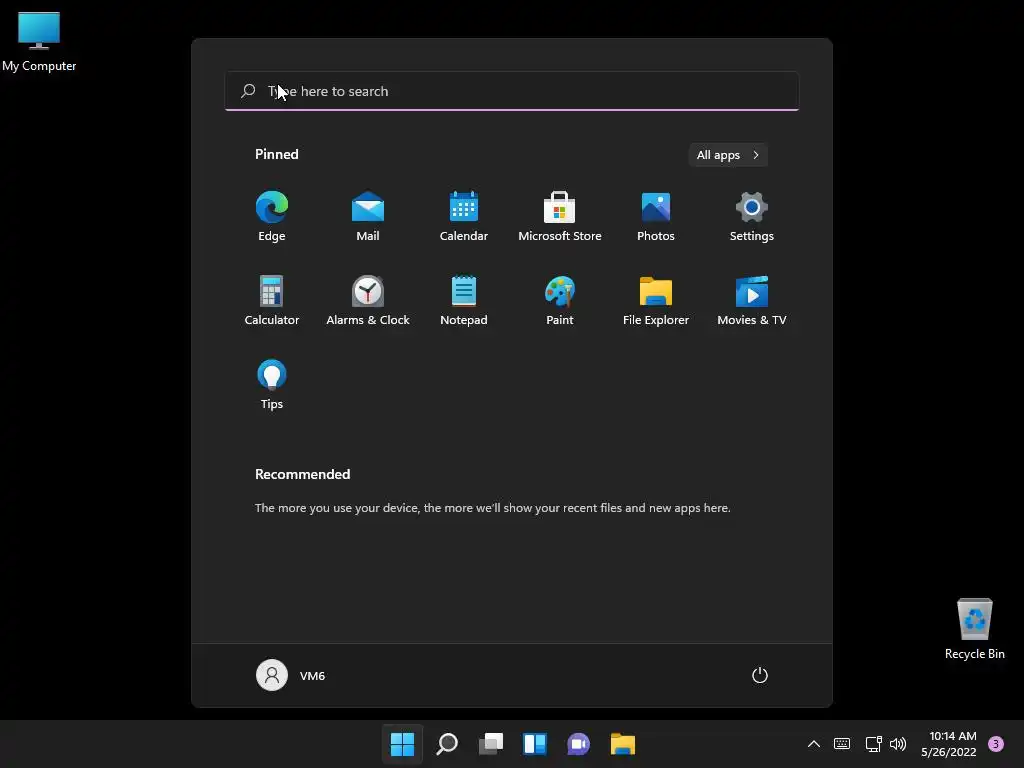Open the notification badge showing 3
Image resolution: width=1024 pixels, height=768 pixels.
point(996,744)
